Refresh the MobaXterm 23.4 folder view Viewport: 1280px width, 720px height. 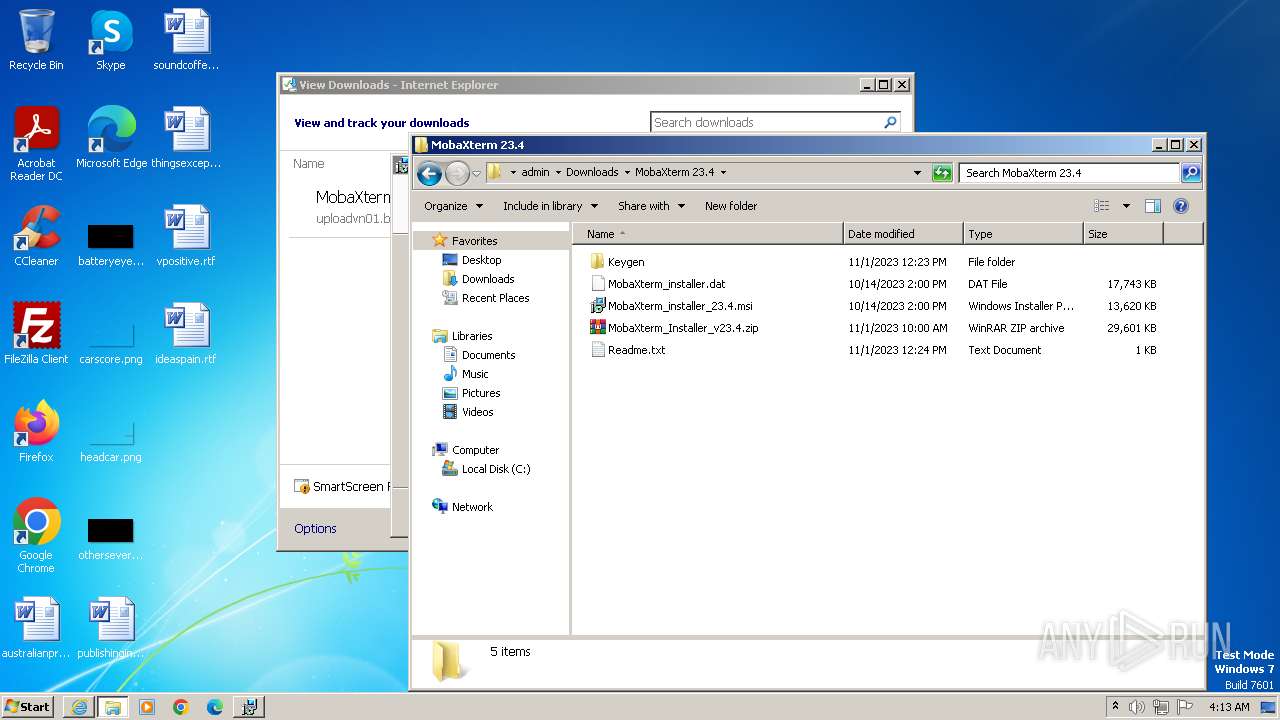tap(941, 172)
